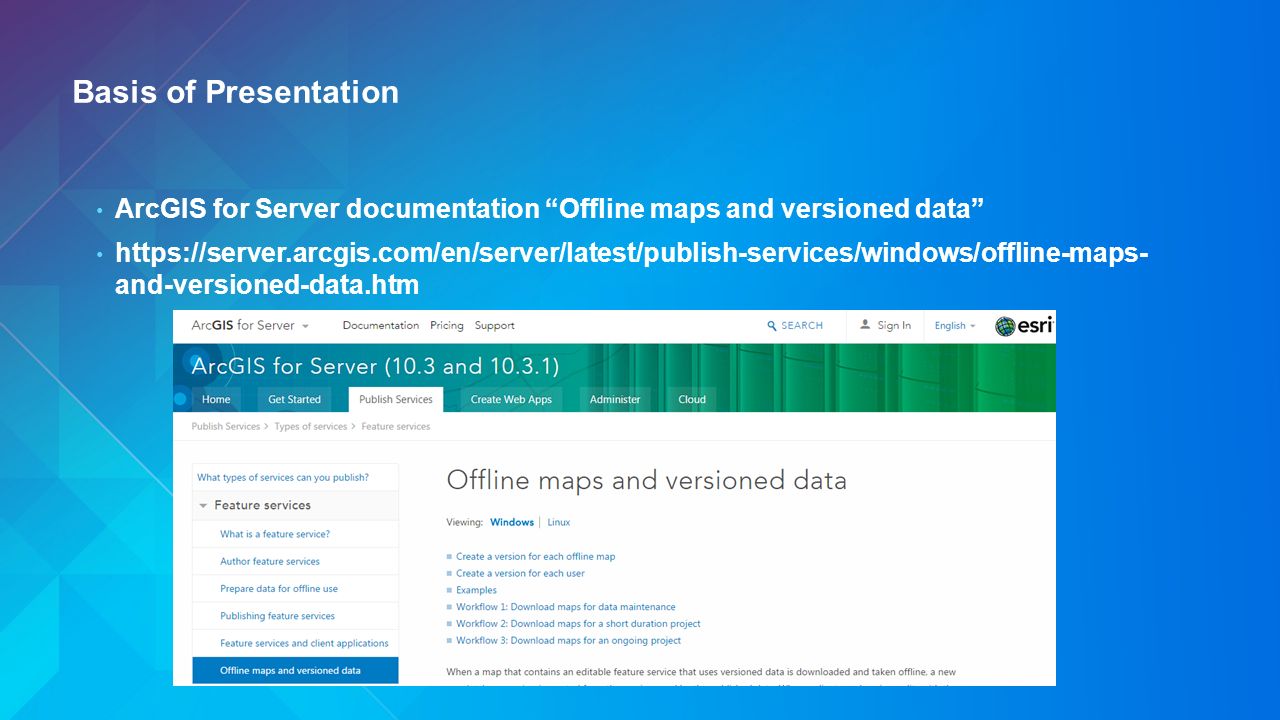The image size is (1280, 720).
Task: Jump to Workflow 1 data maintenance
Action: pos(566,607)
